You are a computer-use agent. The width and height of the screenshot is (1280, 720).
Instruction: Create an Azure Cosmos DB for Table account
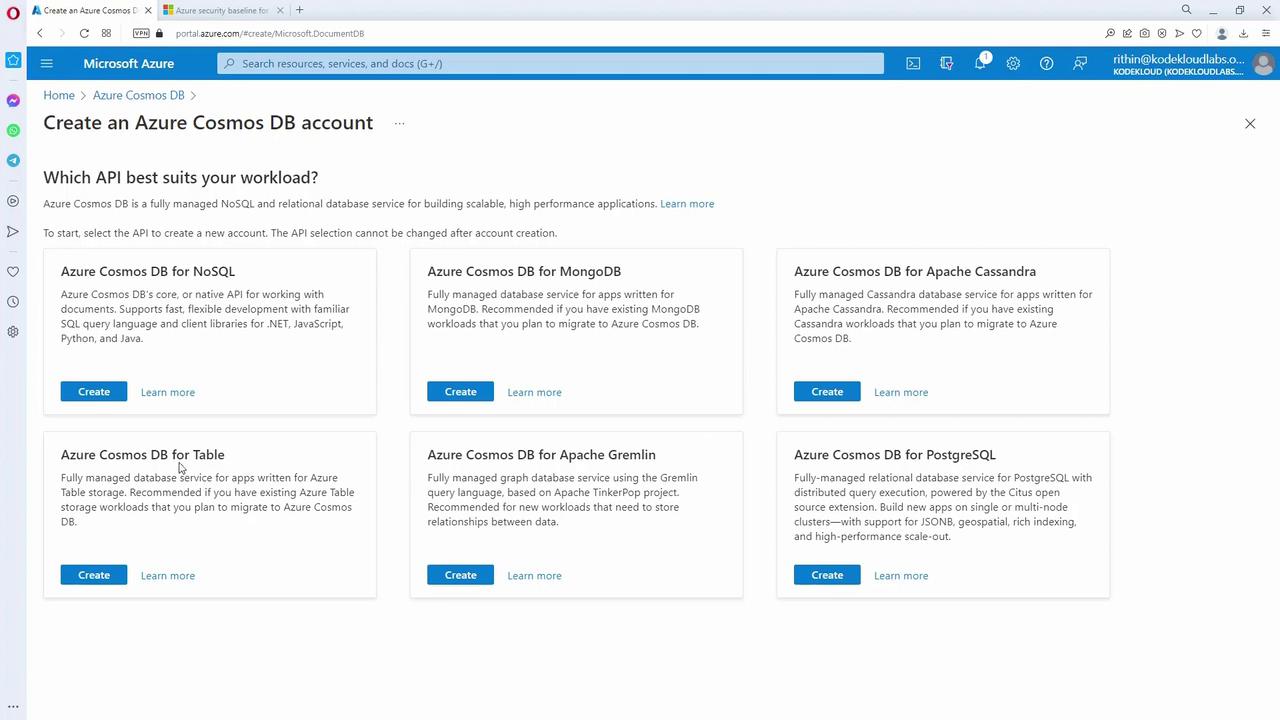94,575
